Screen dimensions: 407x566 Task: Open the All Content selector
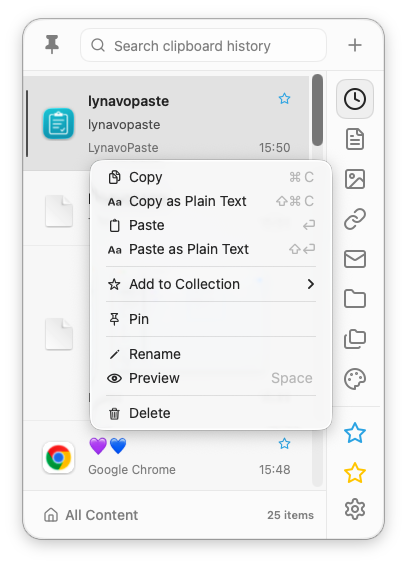coord(91,515)
